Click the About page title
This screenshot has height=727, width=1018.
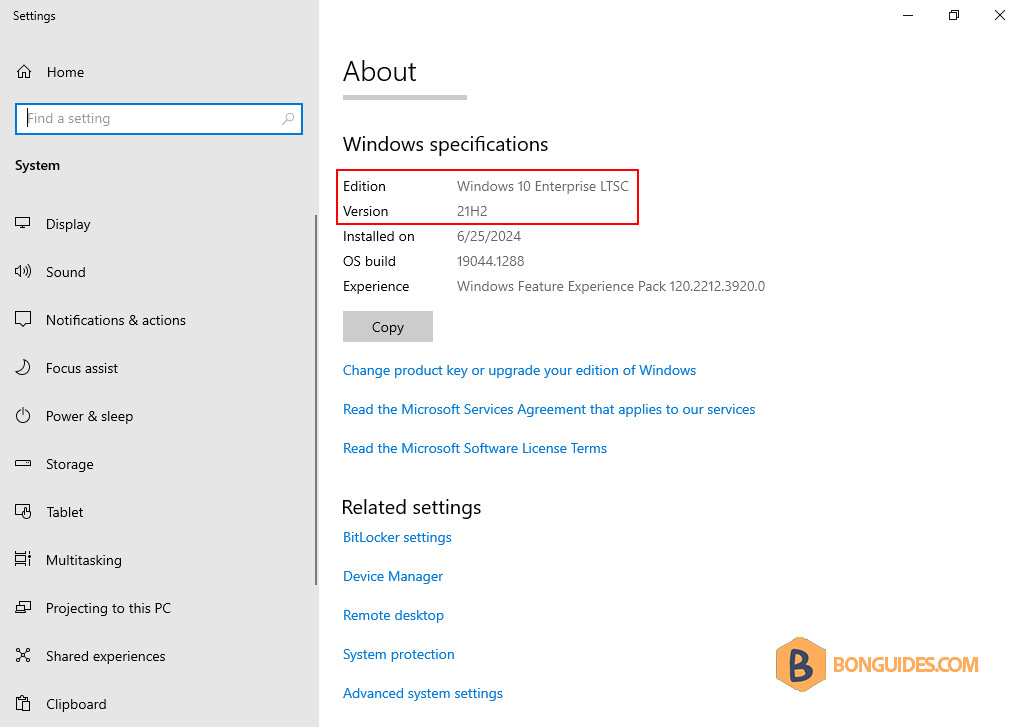pos(380,71)
